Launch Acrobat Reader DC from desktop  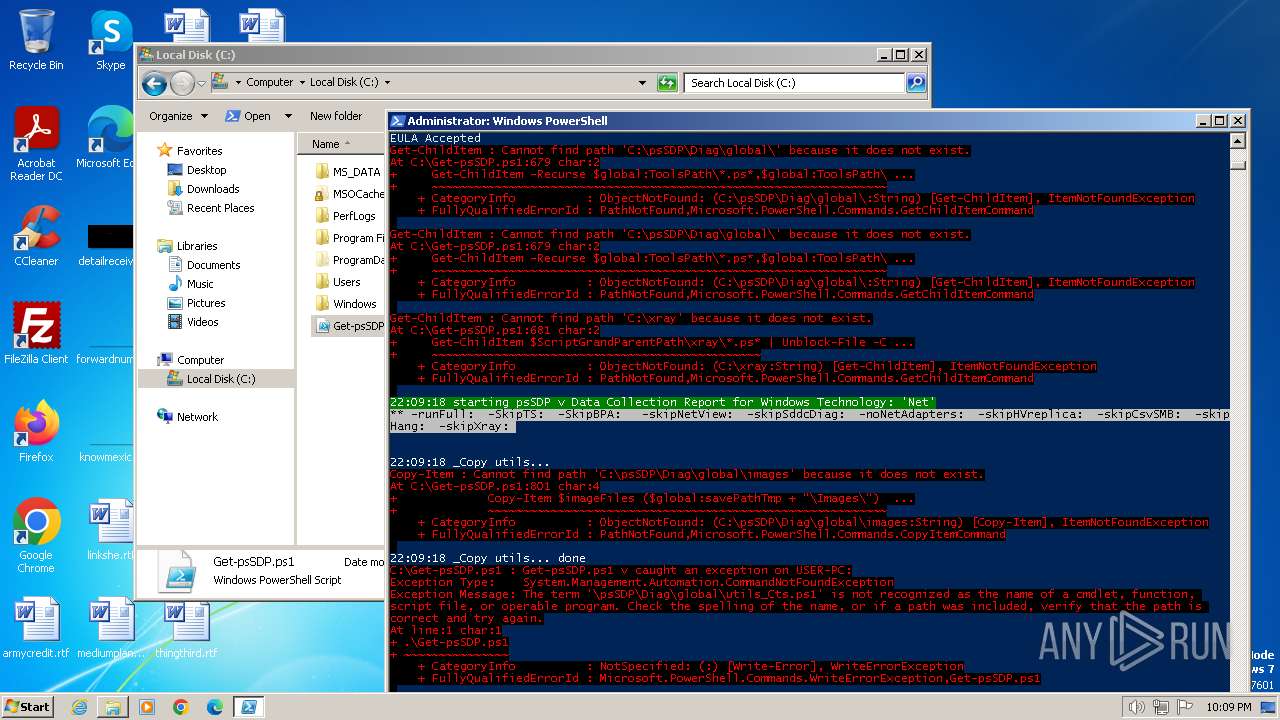click(36, 144)
